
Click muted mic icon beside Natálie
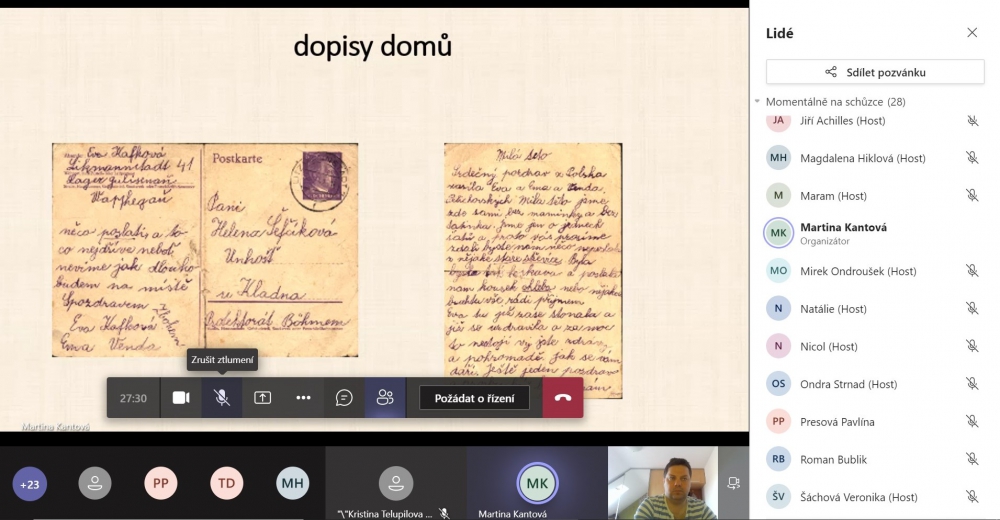(973, 308)
